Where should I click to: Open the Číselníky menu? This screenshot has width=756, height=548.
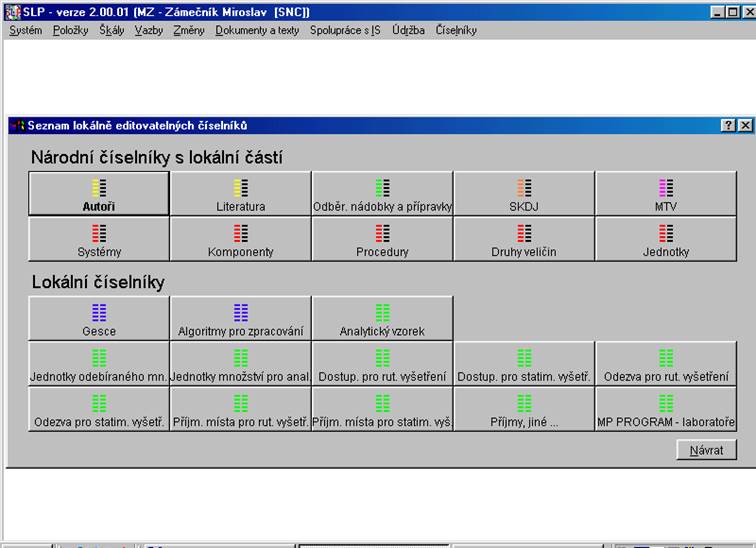(456, 30)
